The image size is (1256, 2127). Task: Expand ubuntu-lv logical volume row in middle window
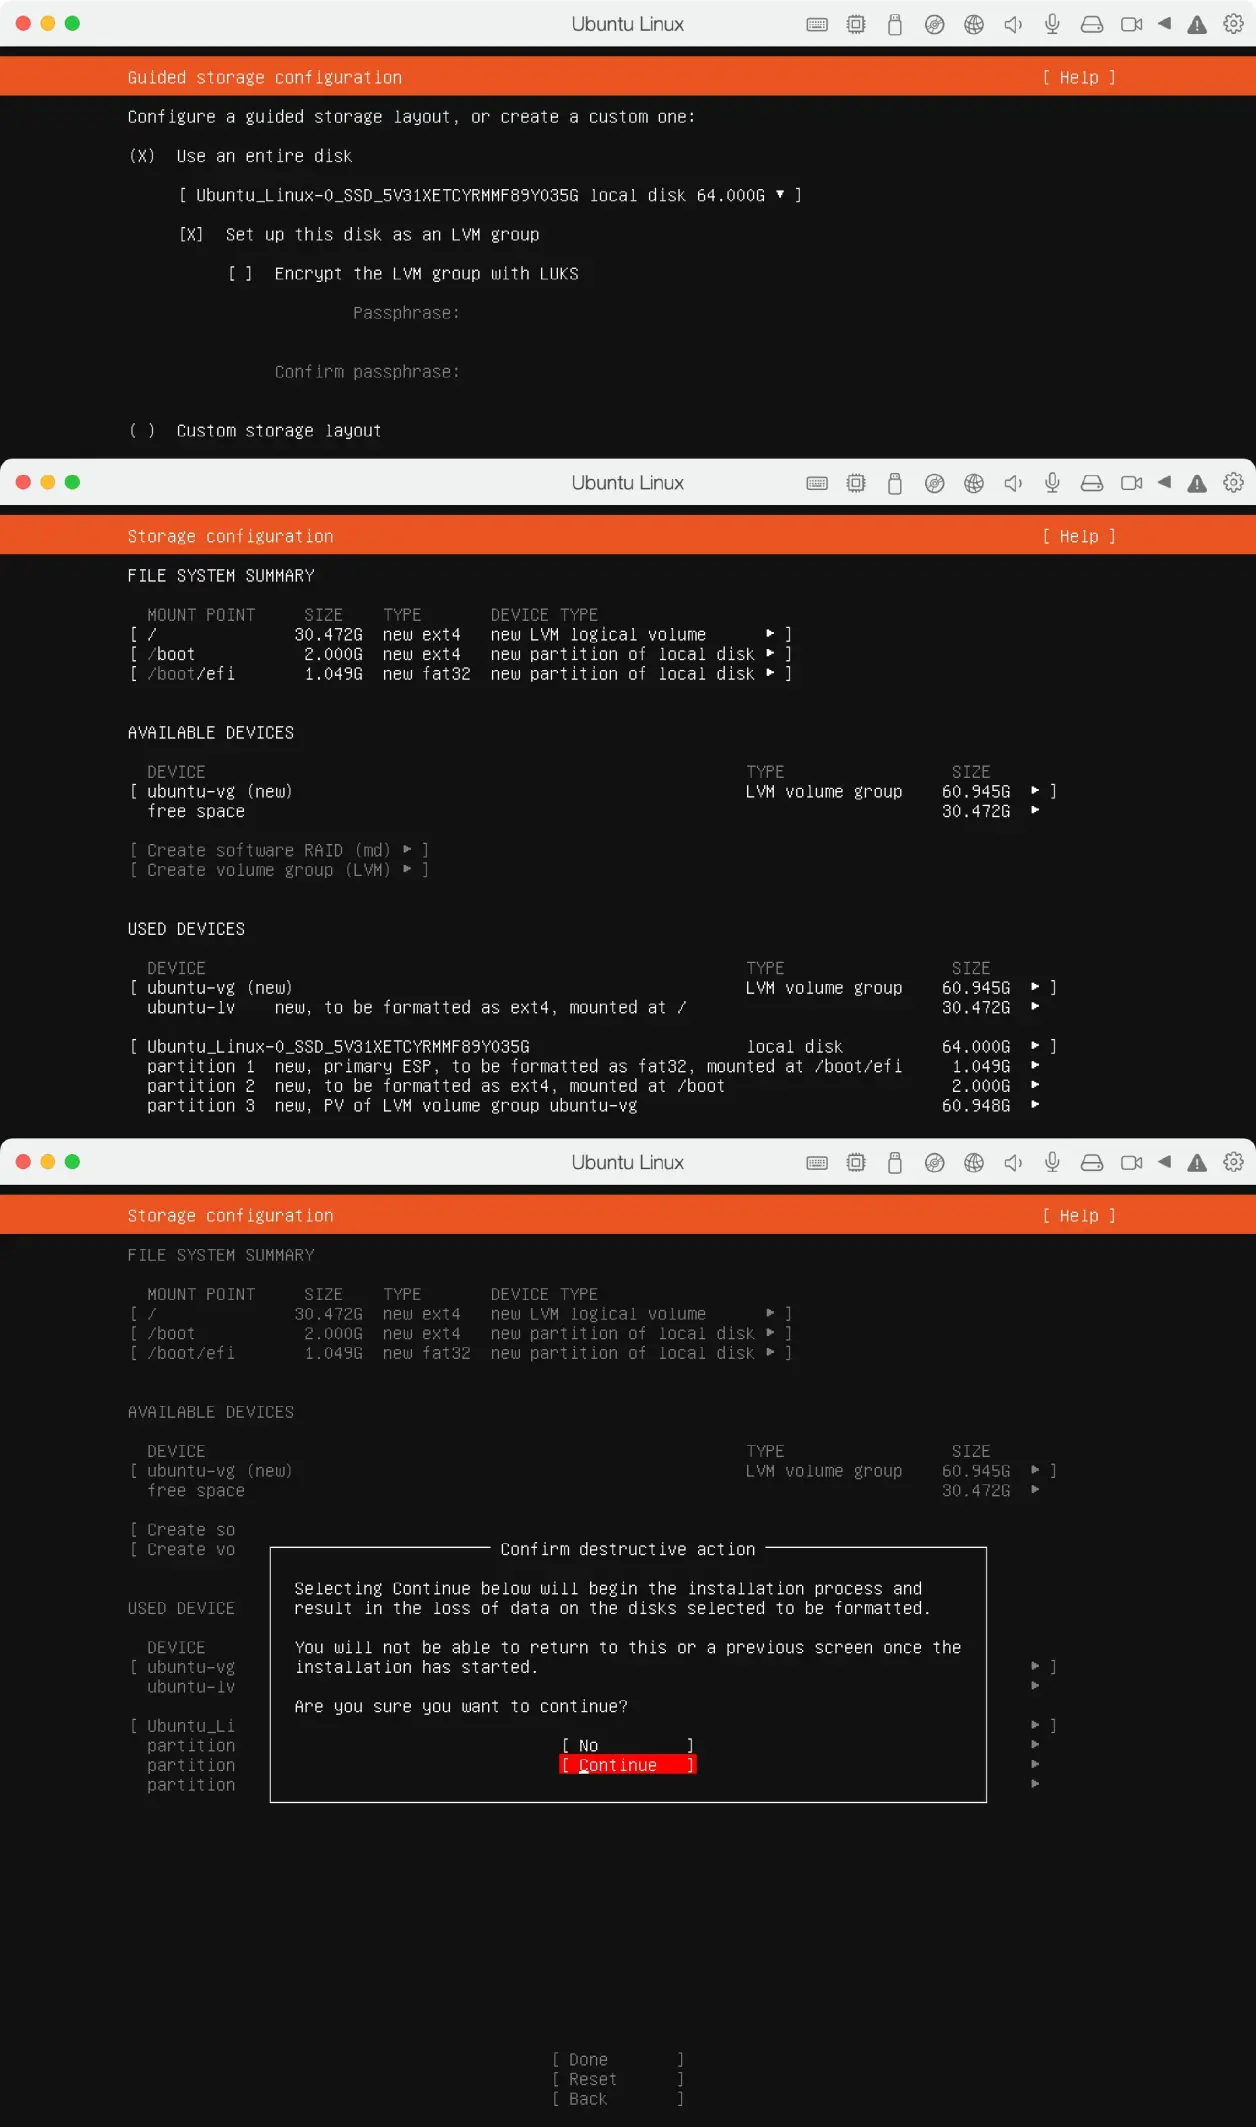(x=593, y=1007)
